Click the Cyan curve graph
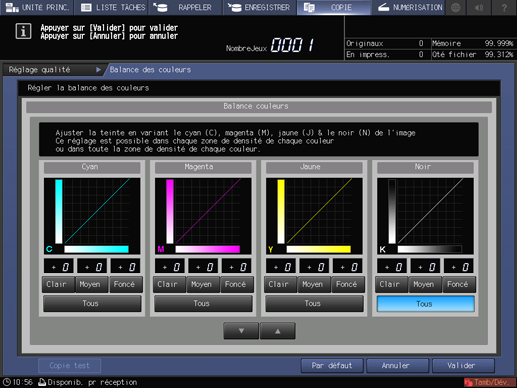 pyautogui.click(x=92, y=216)
